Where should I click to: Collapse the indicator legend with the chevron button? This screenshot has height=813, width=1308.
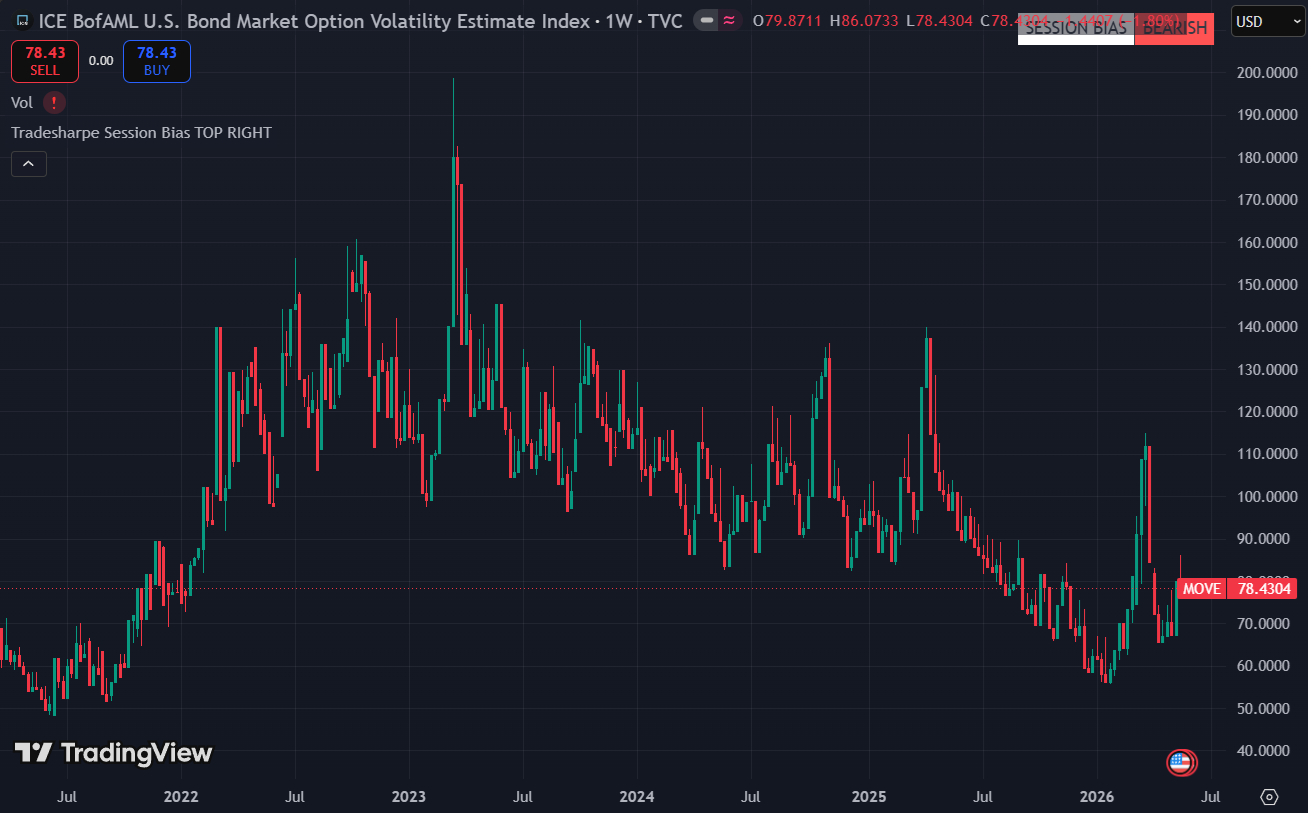29,163
